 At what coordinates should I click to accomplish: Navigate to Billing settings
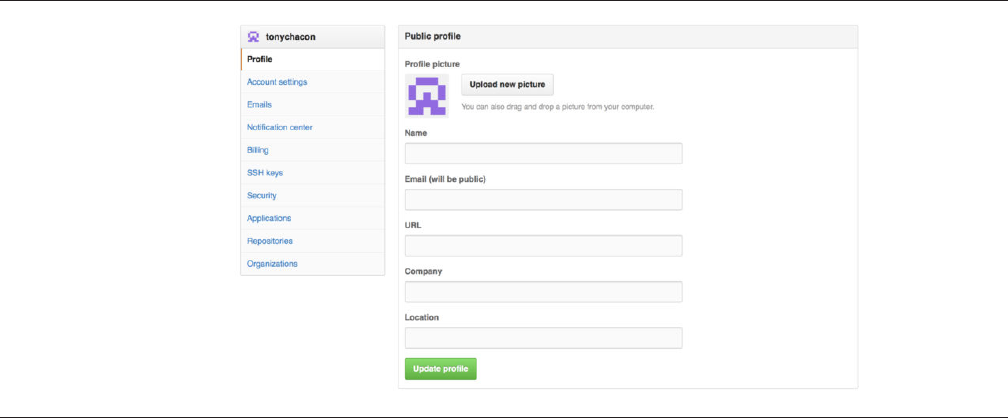258,150
